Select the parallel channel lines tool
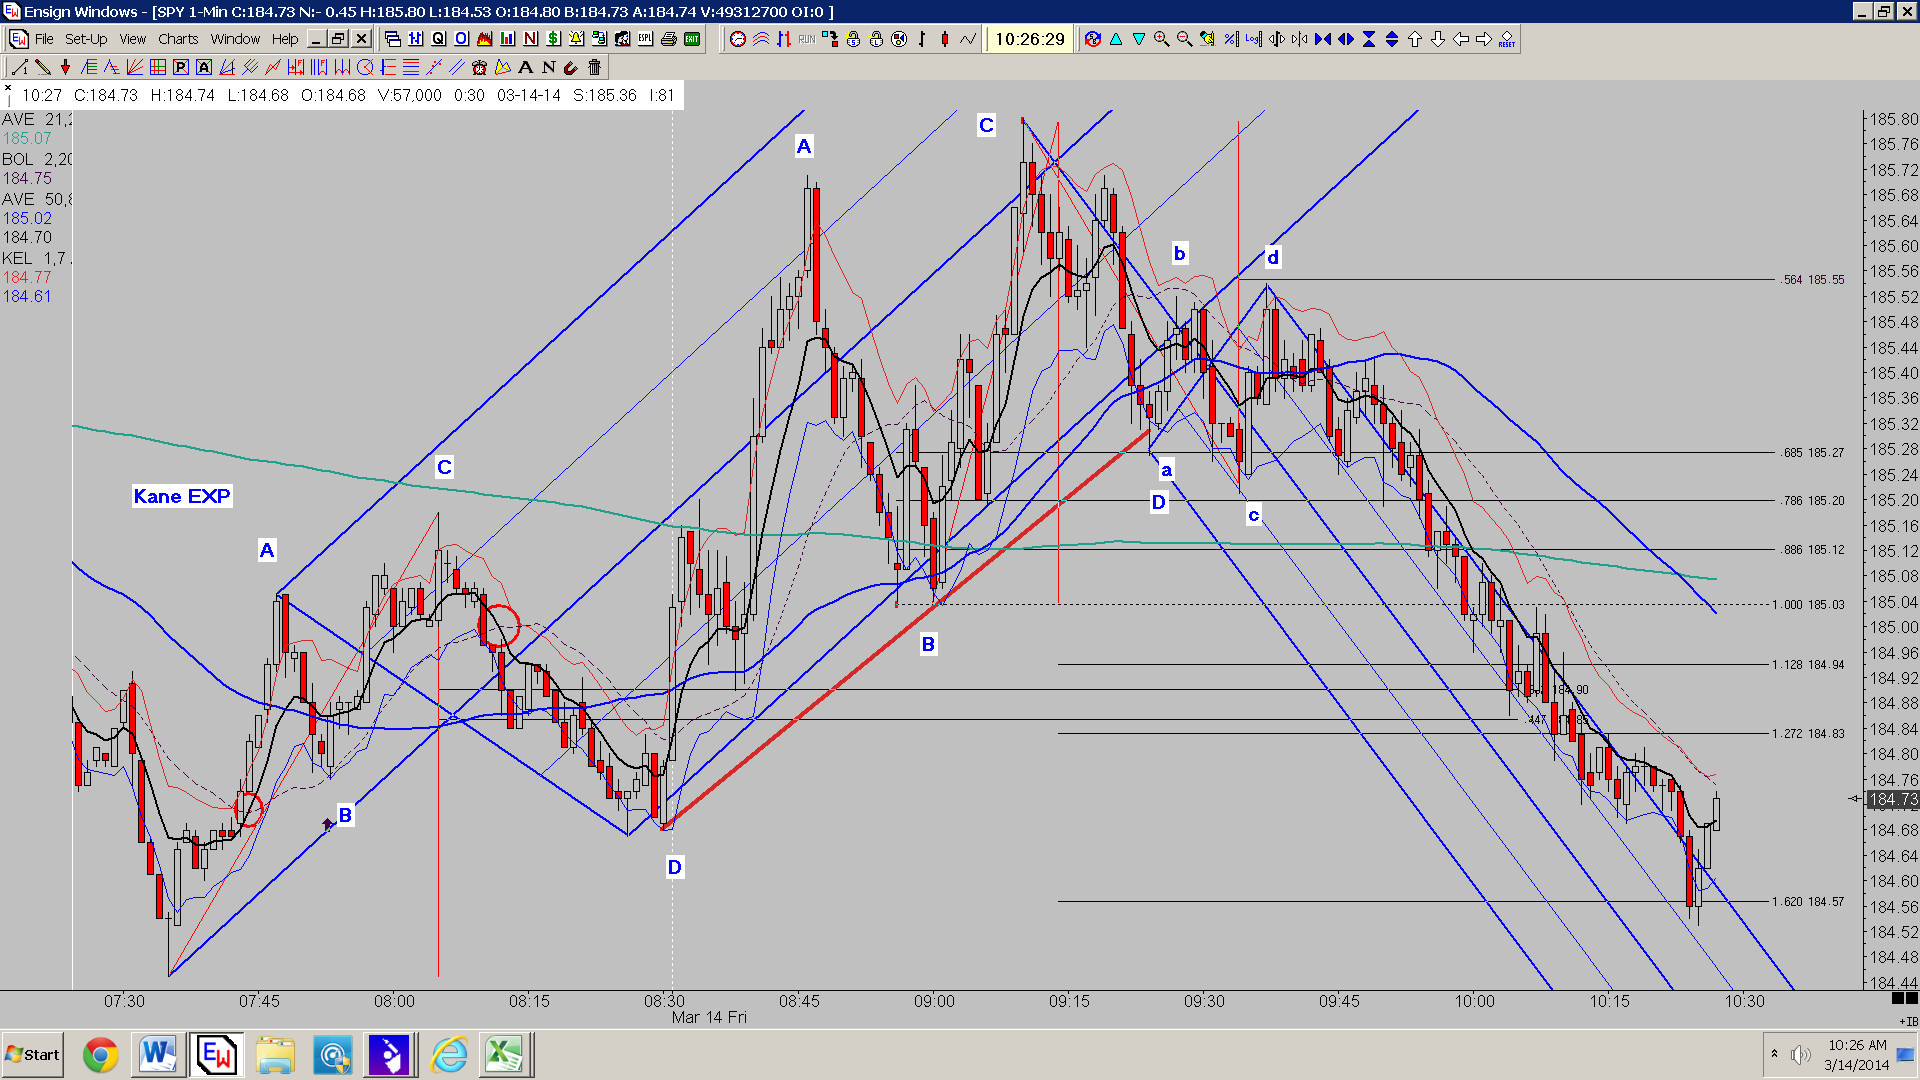The width and height of the screenshot is (1920, 1080). click(457, 67)
